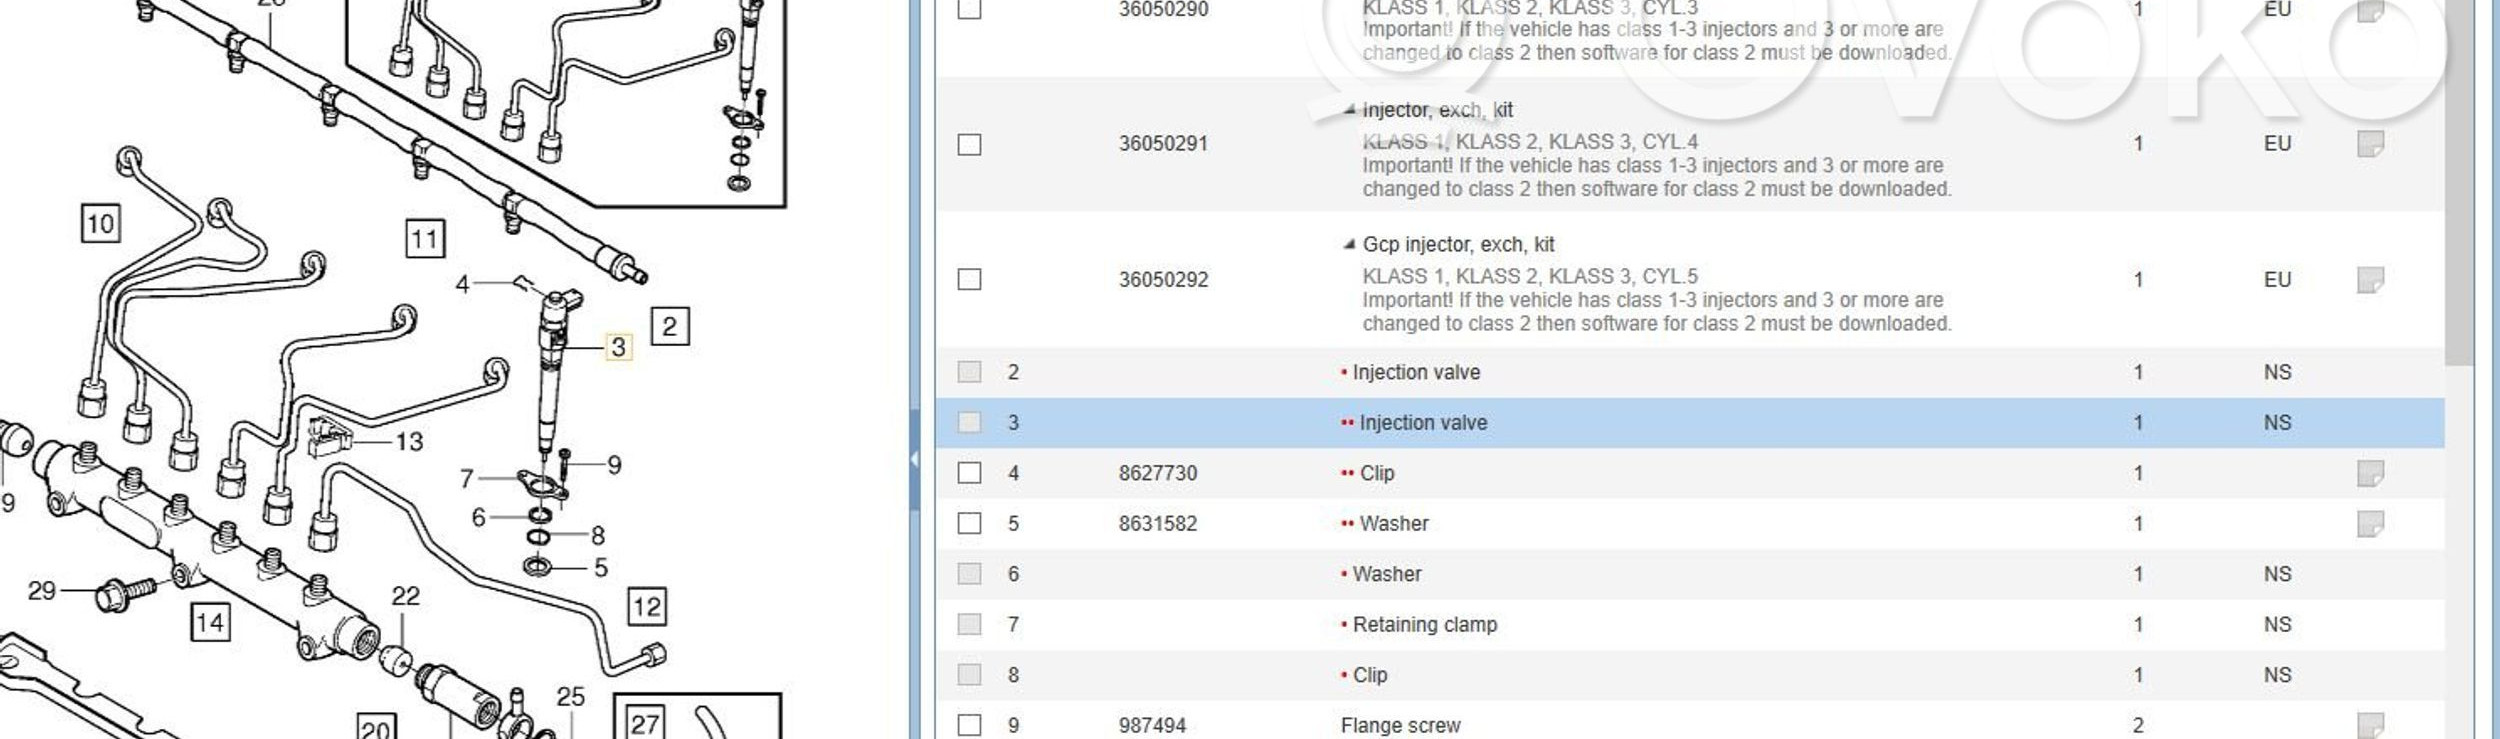2500x739 pixels.
Task: Open note icon for Clip 8627730
Action: pos(2370,473)
